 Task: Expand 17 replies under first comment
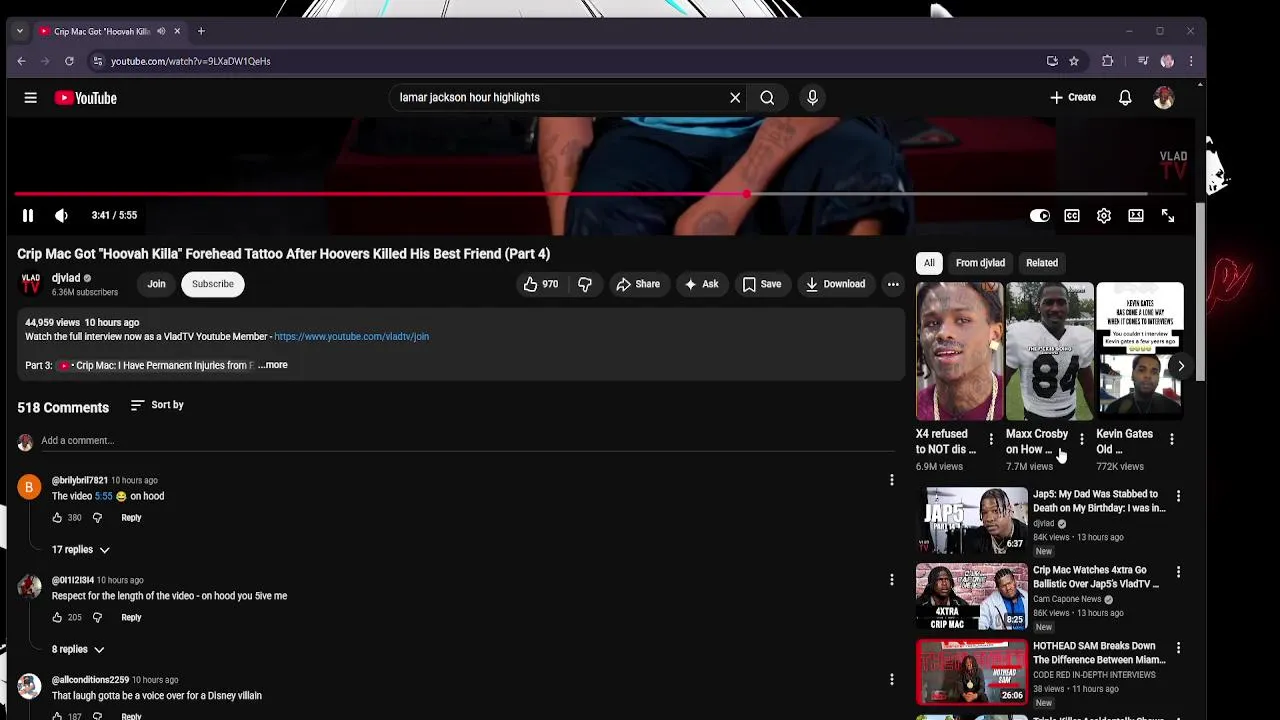pyautogui.click(x=81, y=550)
